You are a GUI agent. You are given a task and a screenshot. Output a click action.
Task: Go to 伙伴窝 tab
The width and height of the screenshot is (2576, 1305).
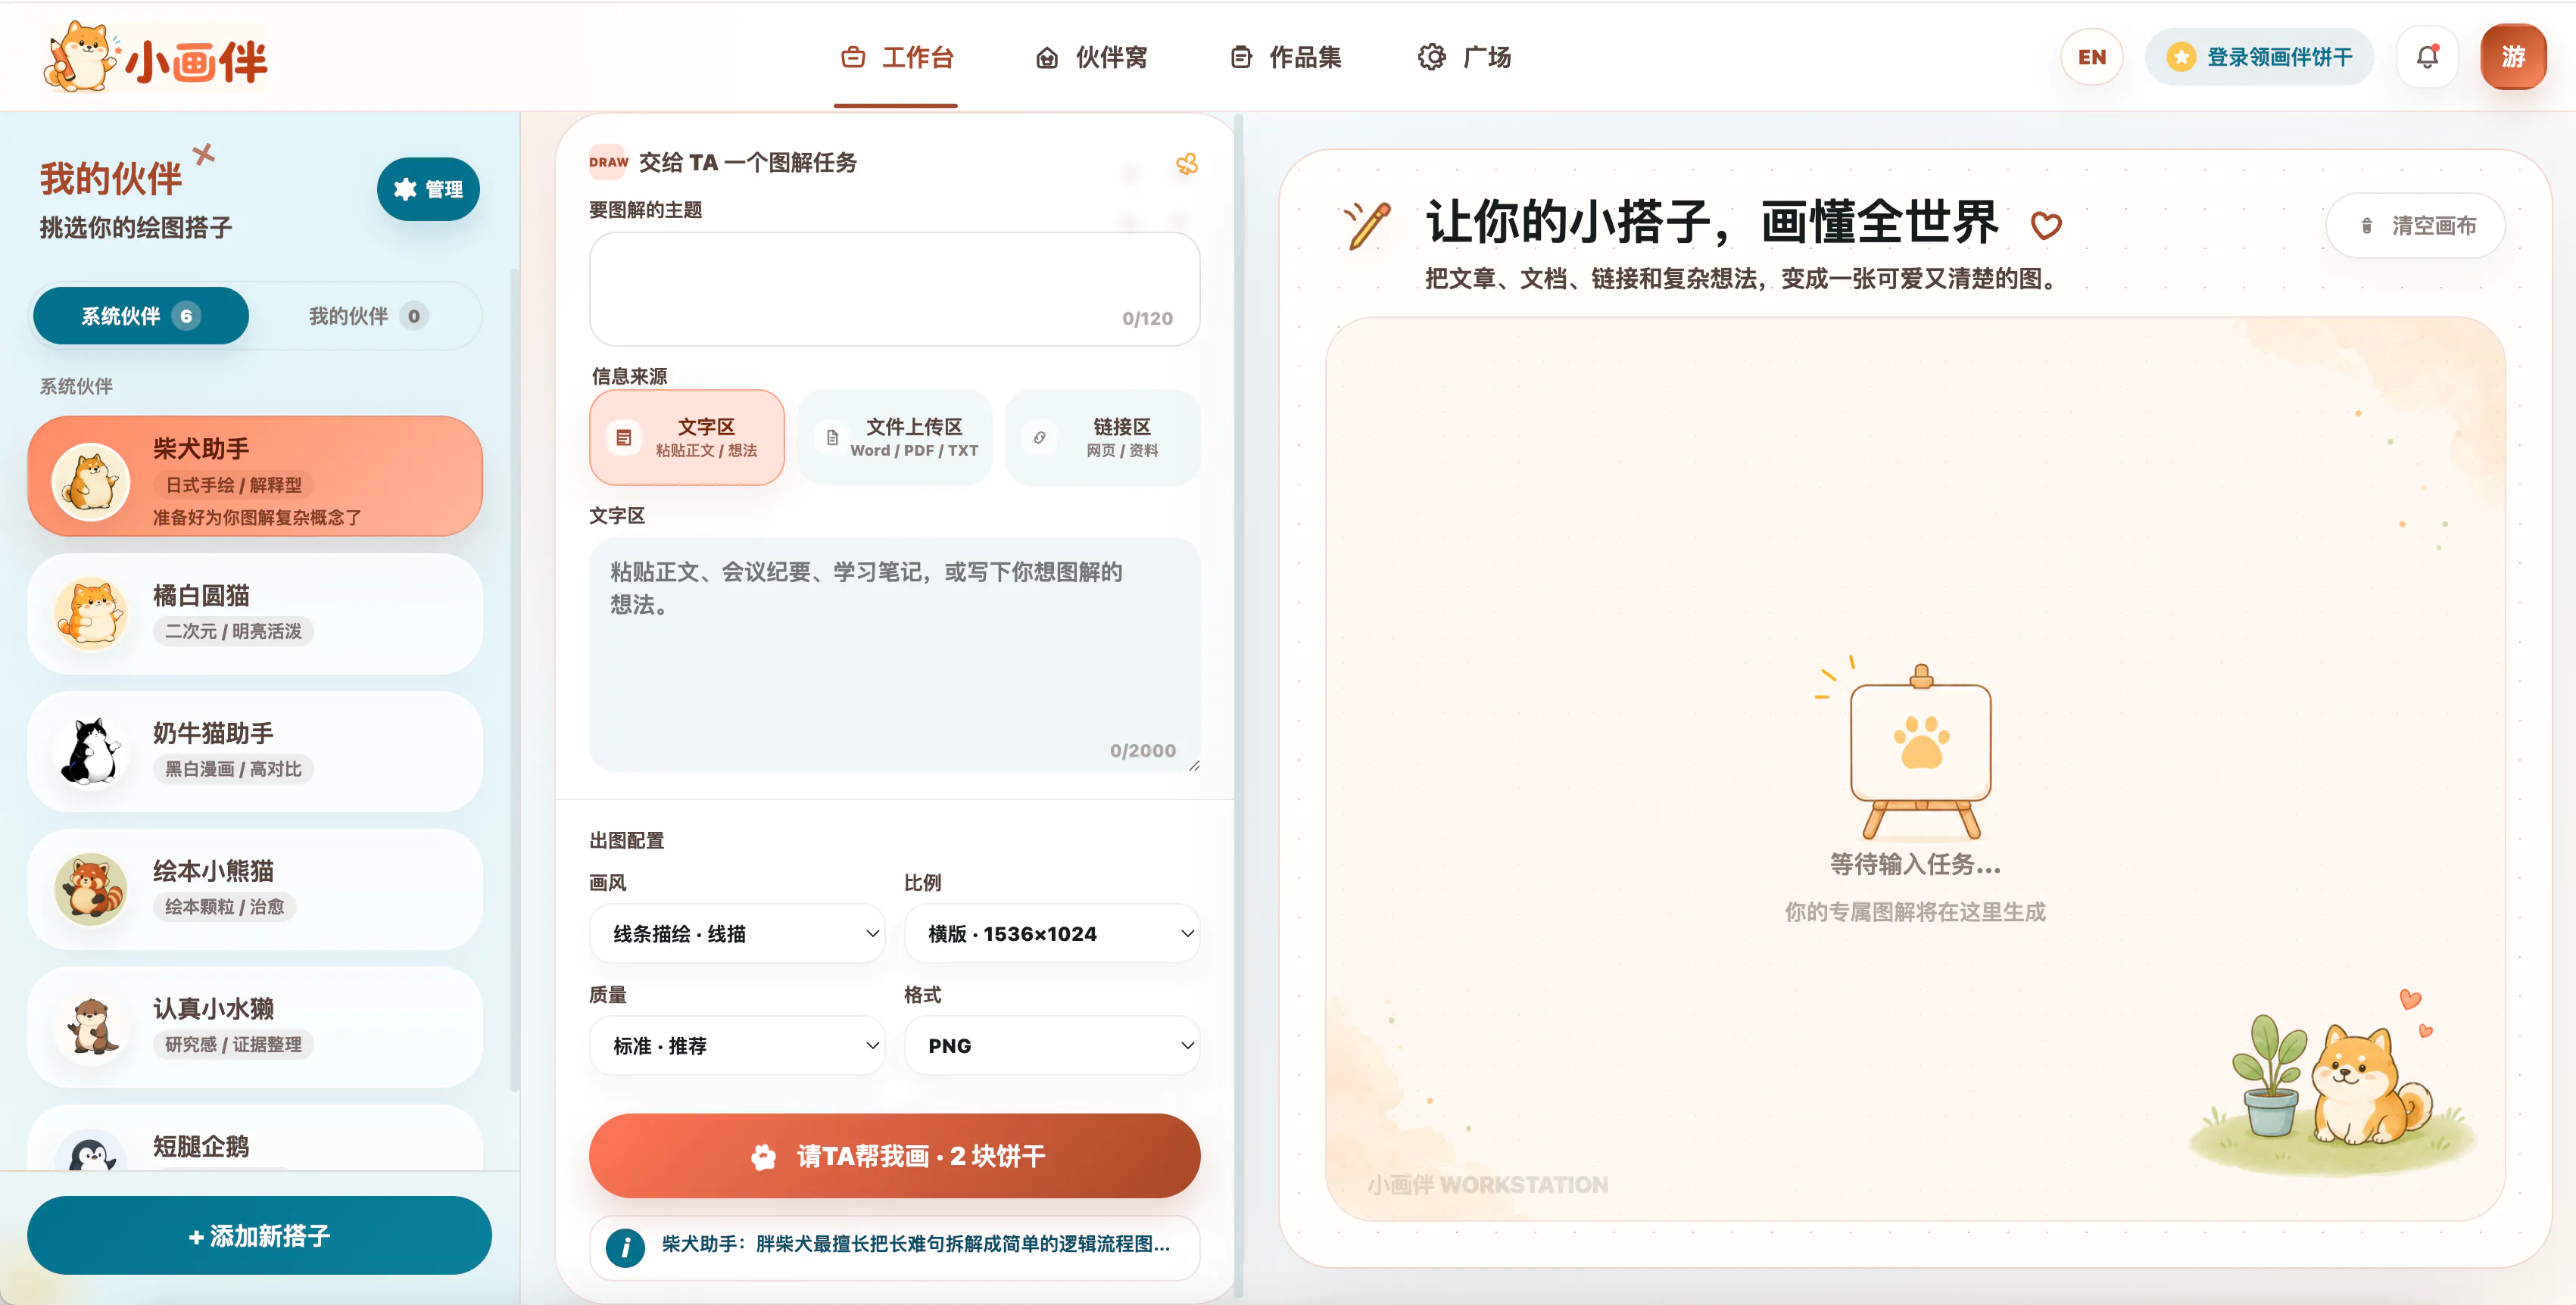[x=1091, y=57]
